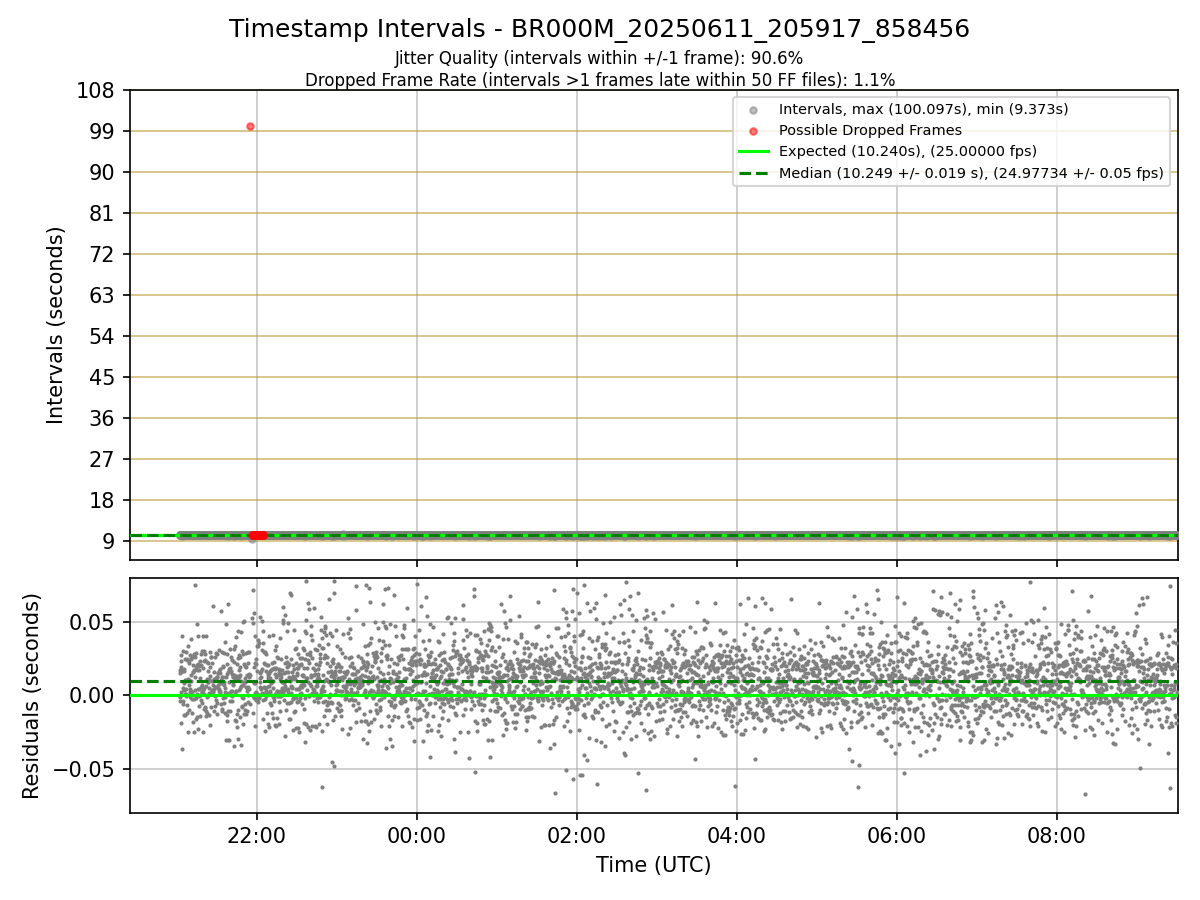Click the '22:00' x-axis tick label
Viewport: 1200px width, 900px height.
pyautogui.click(x=257, y=835)
